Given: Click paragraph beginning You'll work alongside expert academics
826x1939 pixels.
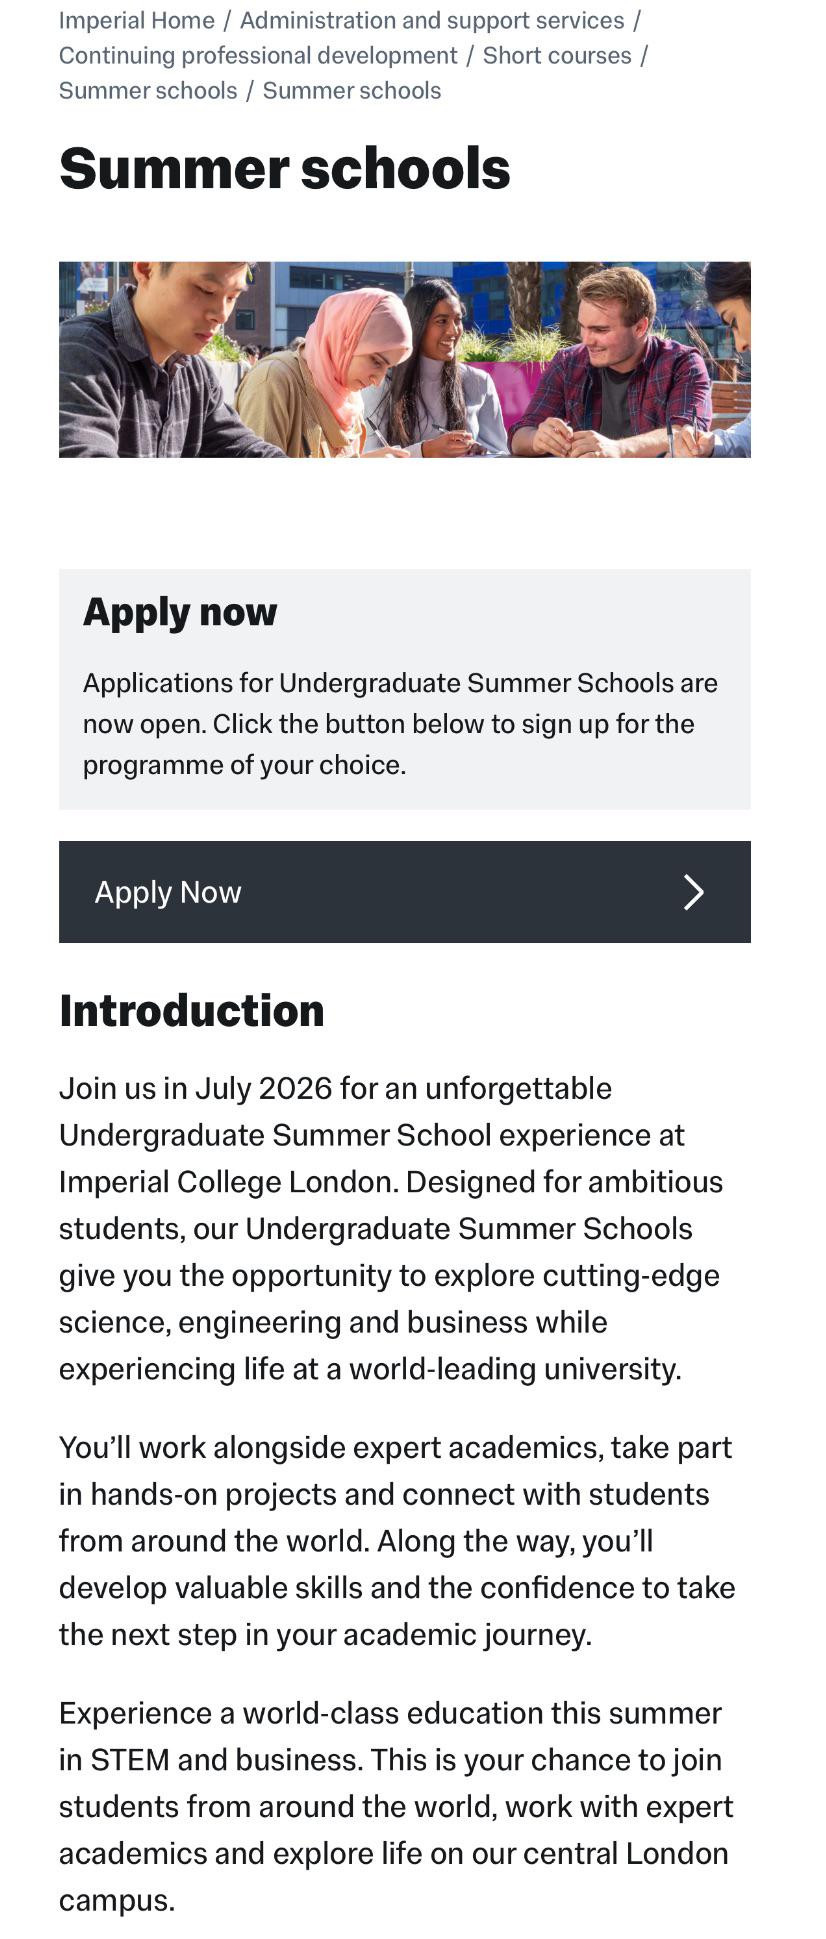Looking at the screenshot, I should pyautogui.click(x=397, y=1541).
